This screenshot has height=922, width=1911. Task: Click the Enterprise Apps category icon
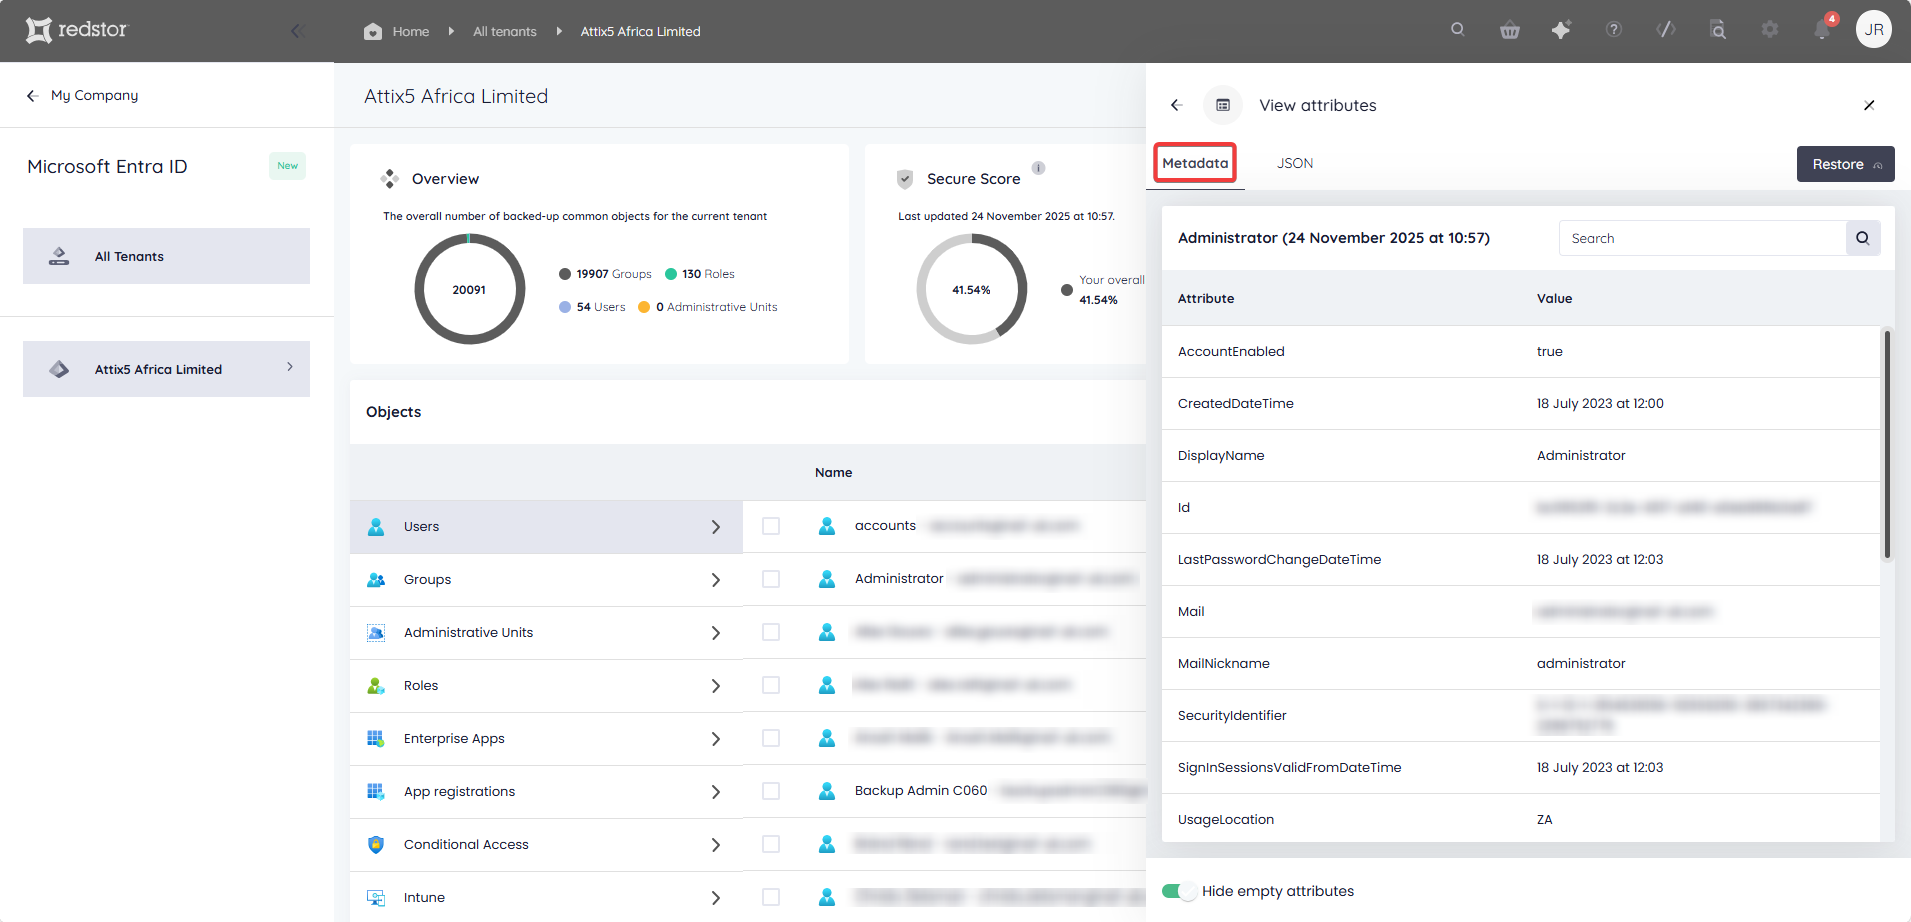click(x=376, y=739)
